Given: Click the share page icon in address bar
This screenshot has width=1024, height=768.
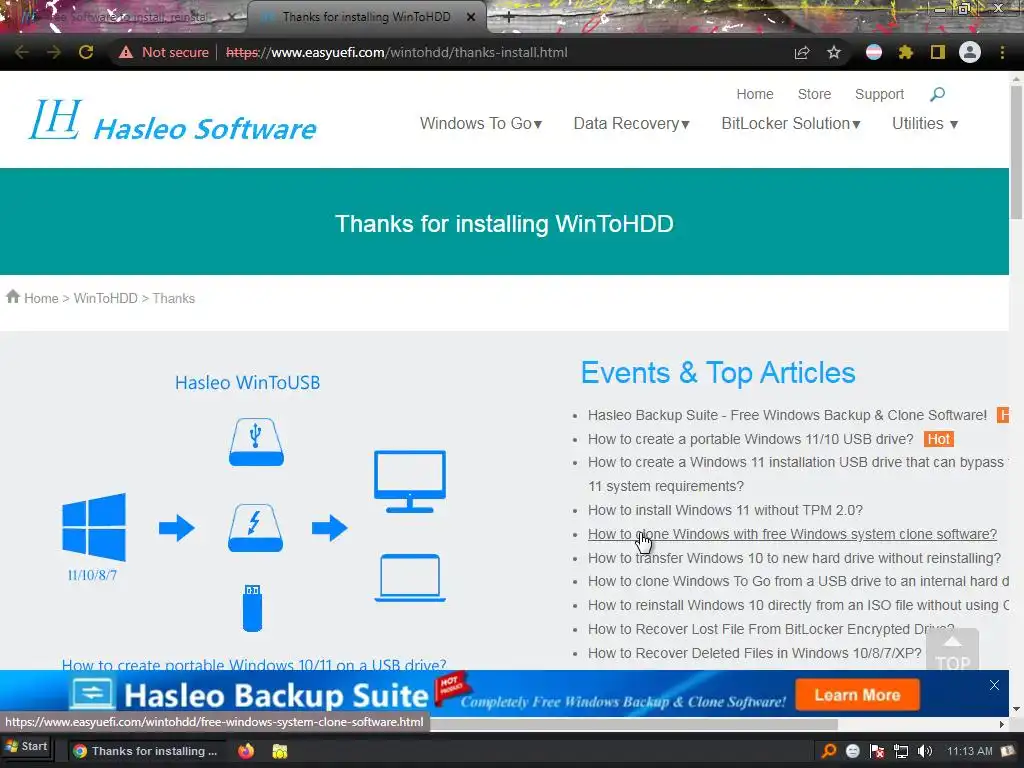Looking at the screenshot, I should pos(802,52).
